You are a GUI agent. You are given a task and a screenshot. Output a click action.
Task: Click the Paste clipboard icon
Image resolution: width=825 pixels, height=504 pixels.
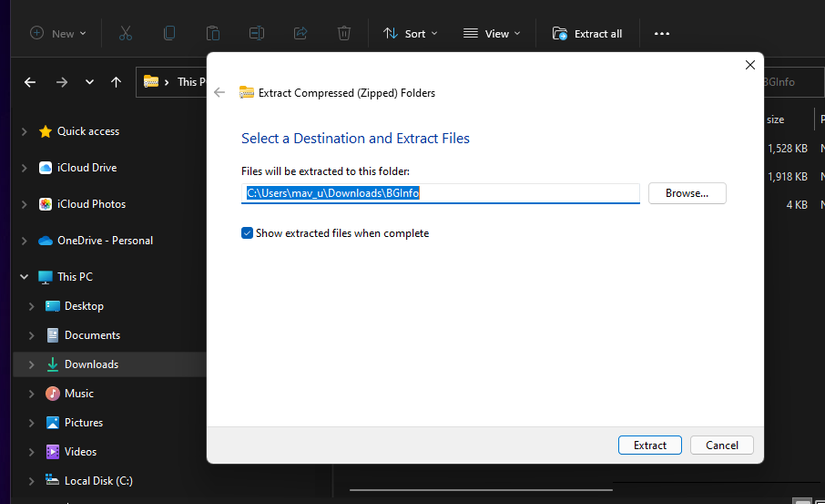click(x=213, y=34)
